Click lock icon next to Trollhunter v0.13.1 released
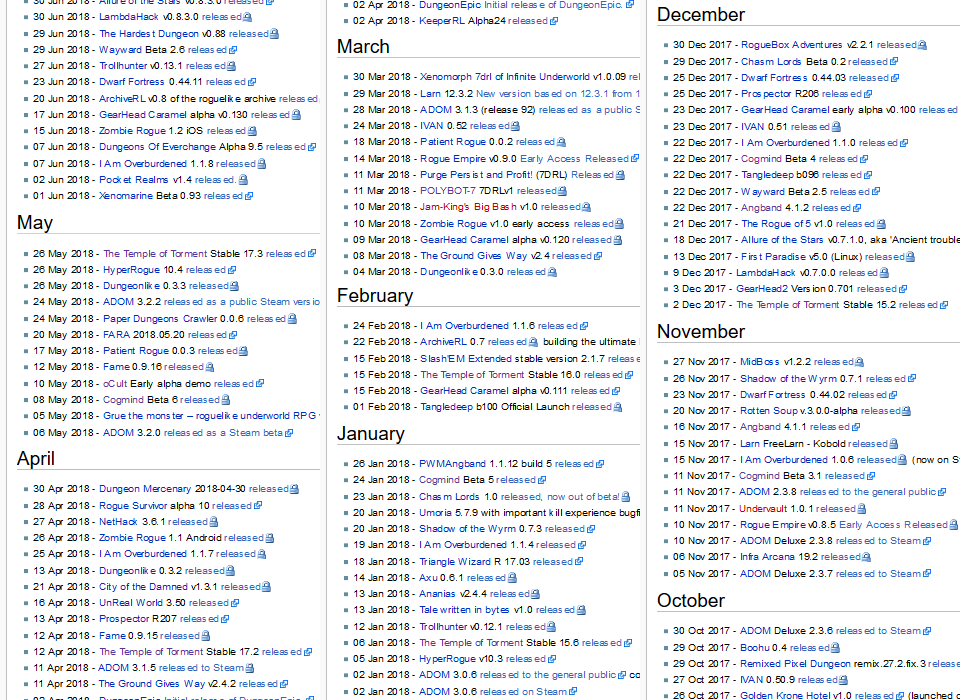Viewport: 960px width, 700px height. [231, 66]
